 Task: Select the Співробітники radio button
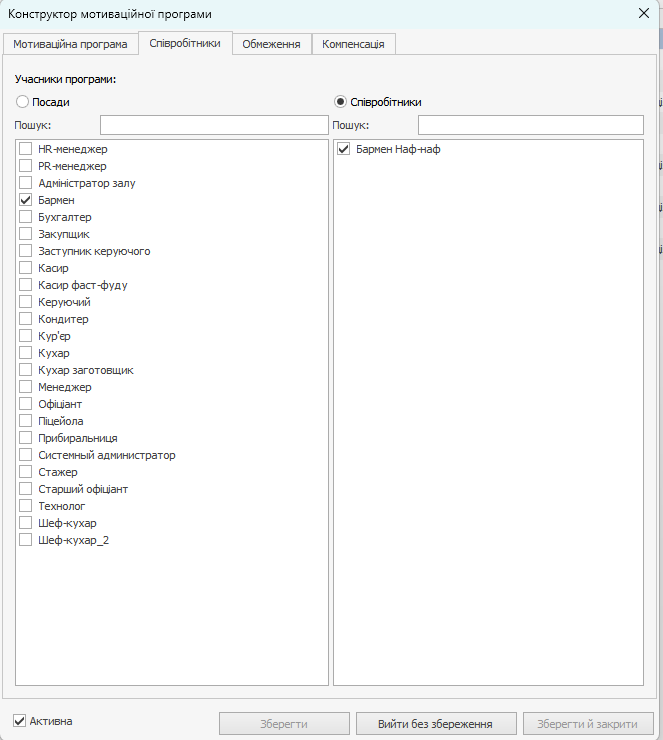click(x=340, y=102)
